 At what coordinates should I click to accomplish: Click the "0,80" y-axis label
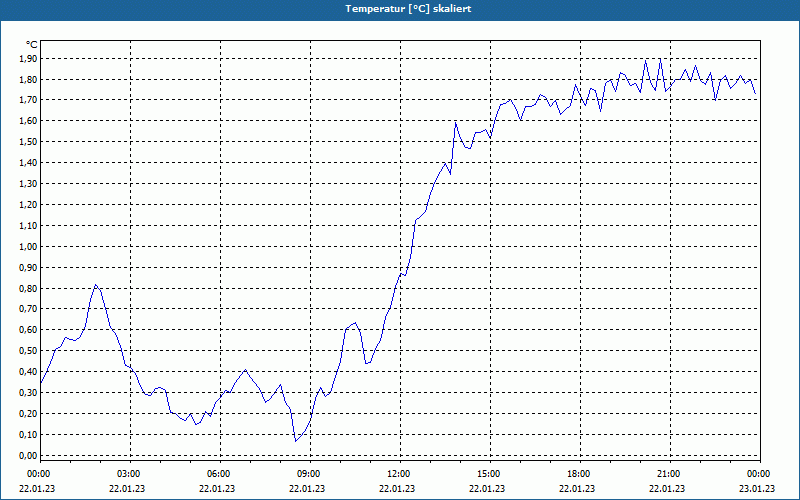[x=30, y=288]
